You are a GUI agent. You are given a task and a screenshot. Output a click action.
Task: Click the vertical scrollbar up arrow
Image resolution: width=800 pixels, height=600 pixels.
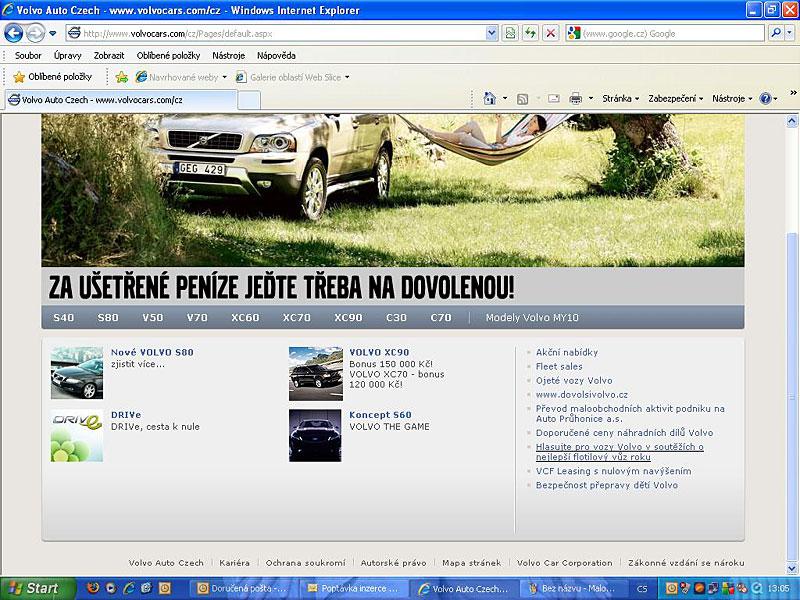tap(792, 121)
